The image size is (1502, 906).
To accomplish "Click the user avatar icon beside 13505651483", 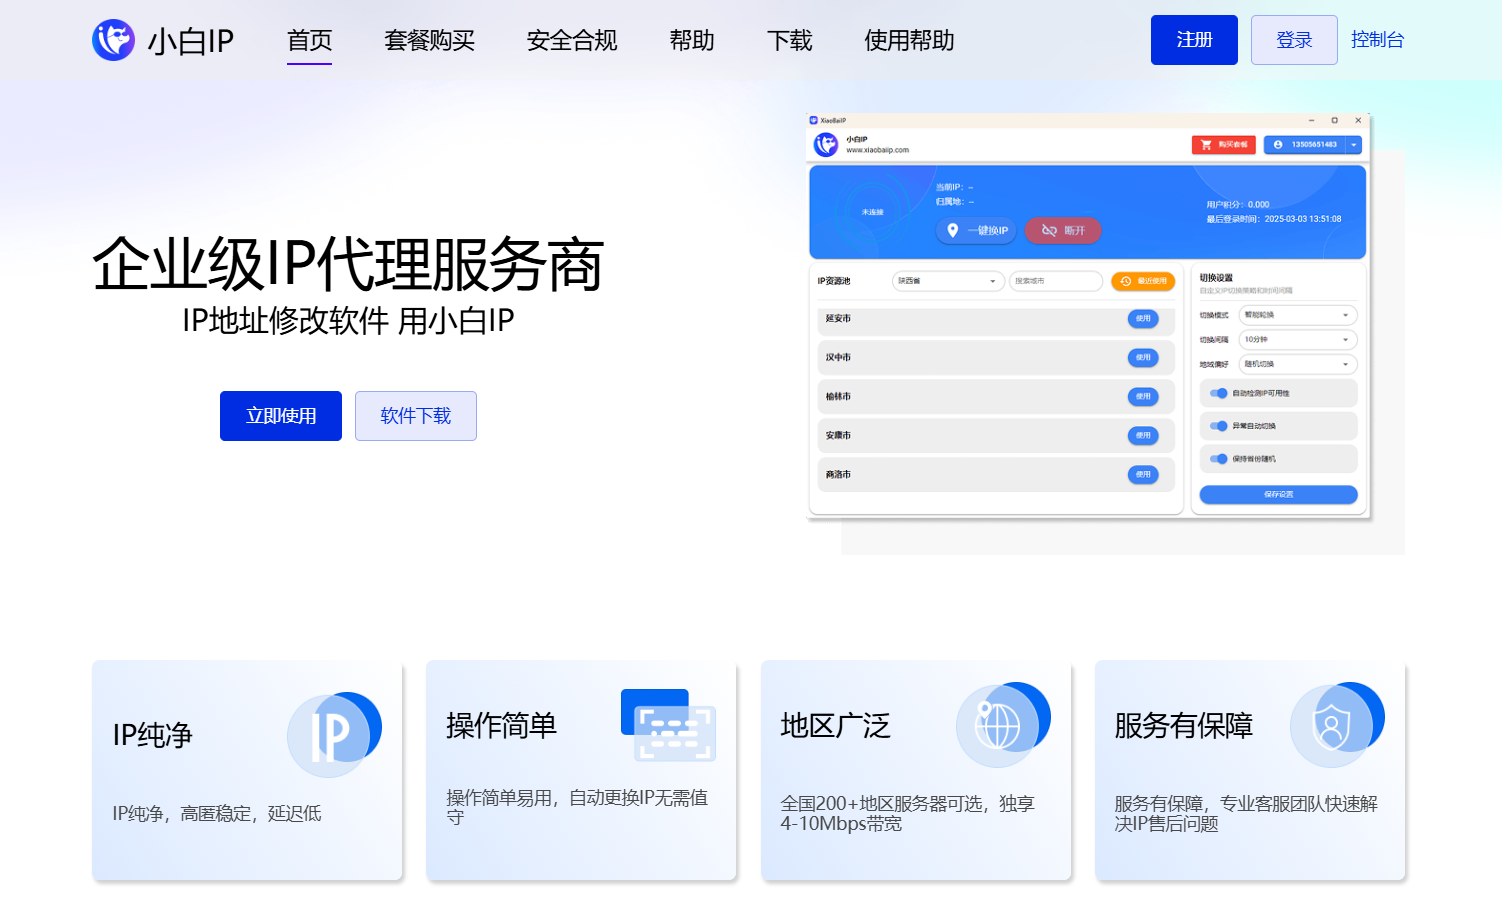I will coord(1278,145).
